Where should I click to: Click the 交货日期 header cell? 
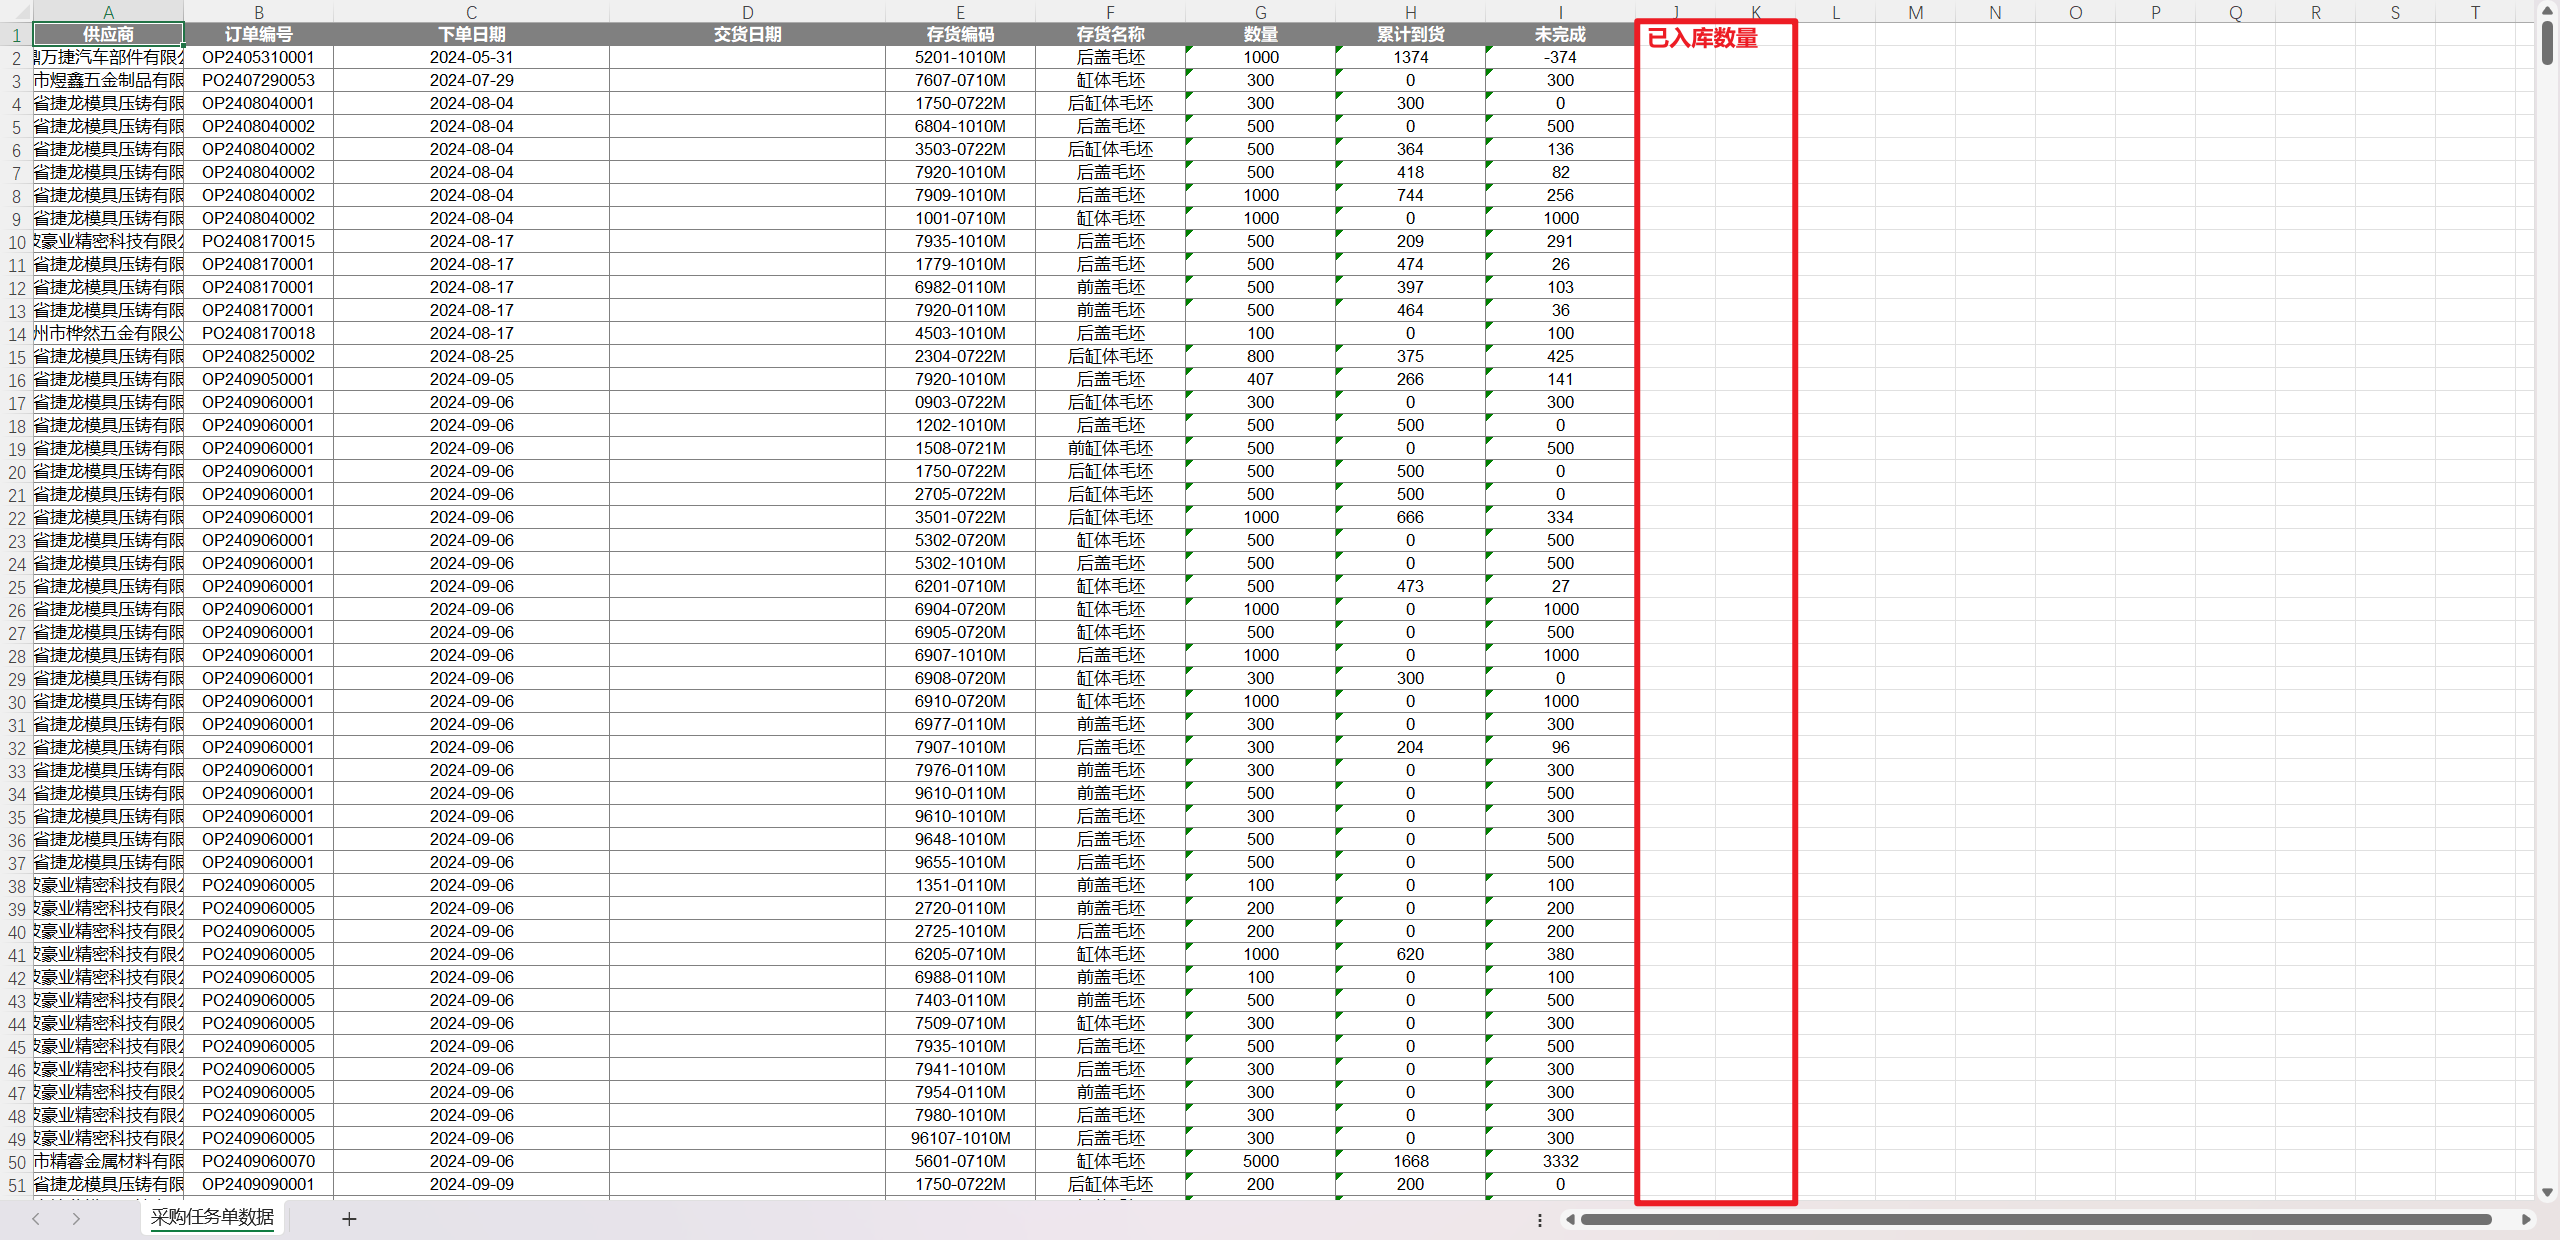click(747, 34)
